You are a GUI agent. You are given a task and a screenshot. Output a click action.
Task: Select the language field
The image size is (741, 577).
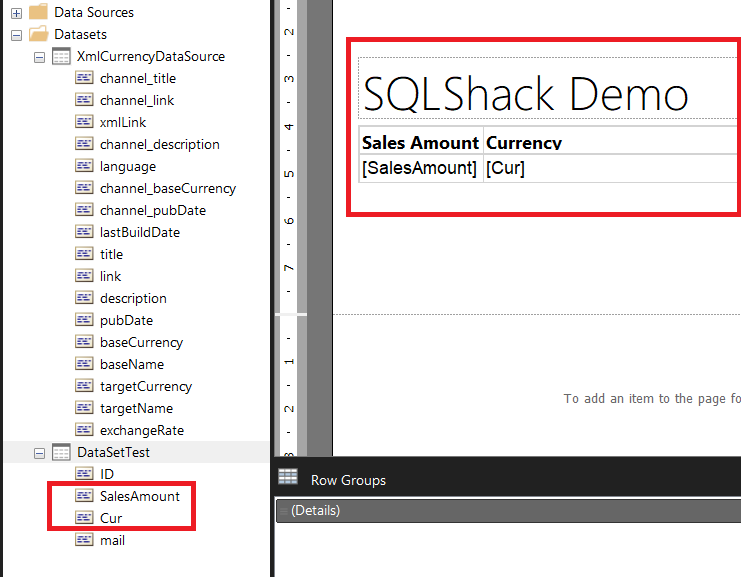tap(128, 166)
